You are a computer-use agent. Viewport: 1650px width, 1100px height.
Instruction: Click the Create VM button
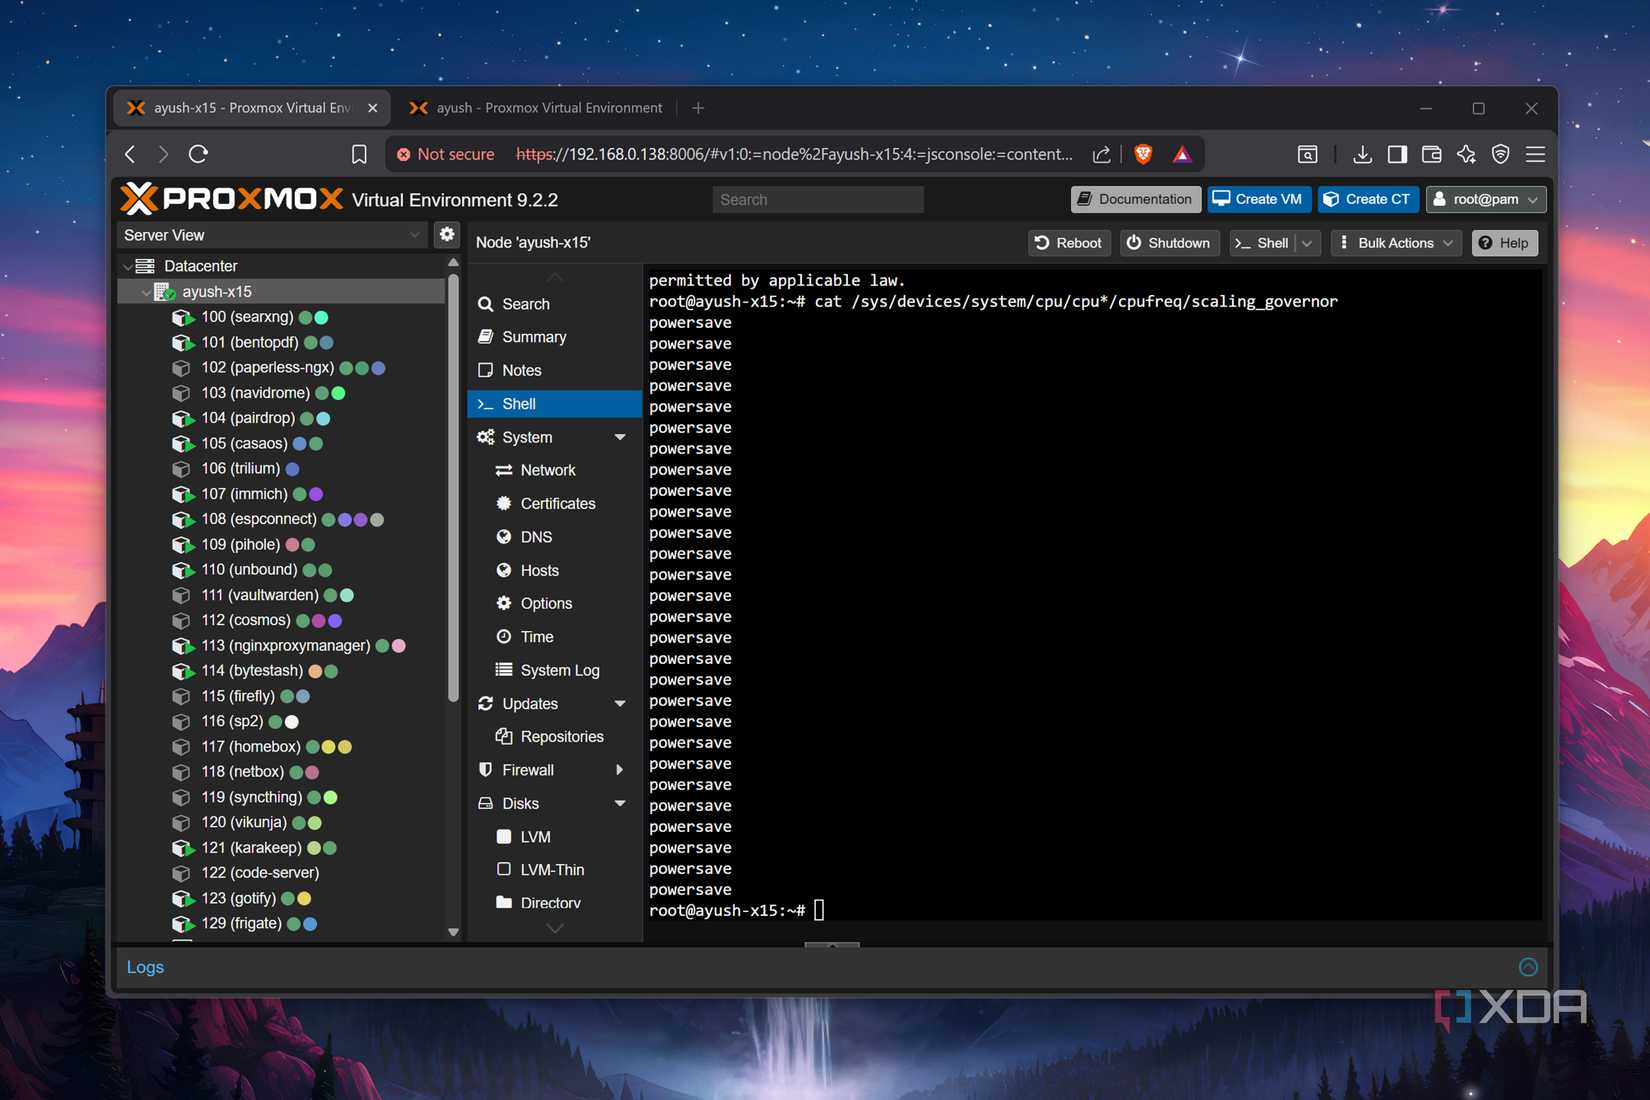coord(1258,199)
